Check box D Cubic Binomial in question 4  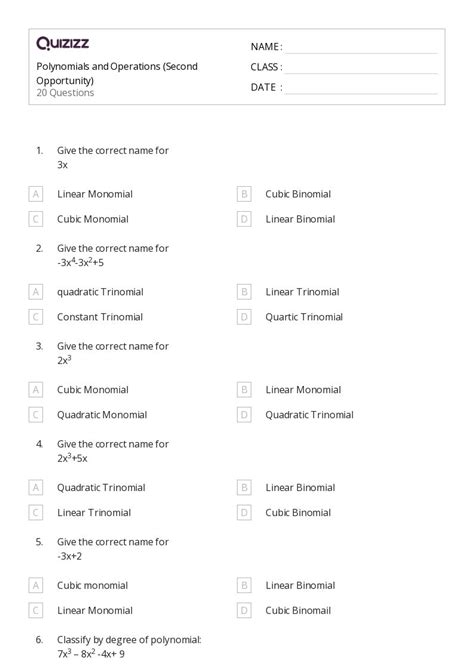244,513
